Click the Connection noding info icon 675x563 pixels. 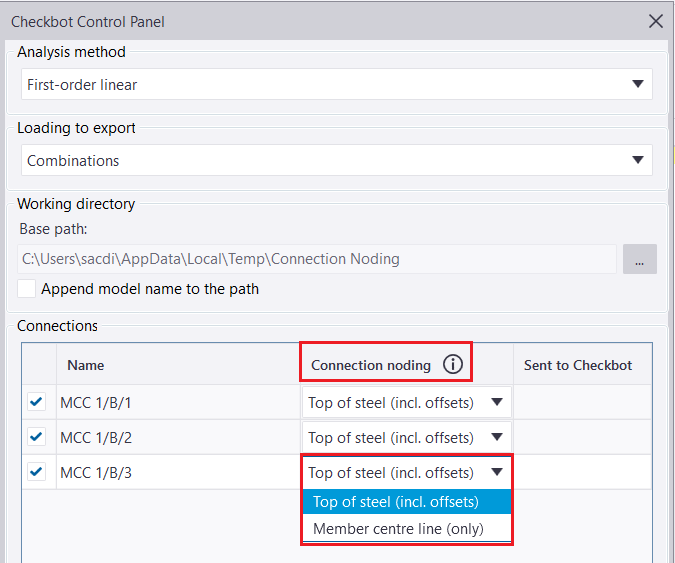pos(453,365)
